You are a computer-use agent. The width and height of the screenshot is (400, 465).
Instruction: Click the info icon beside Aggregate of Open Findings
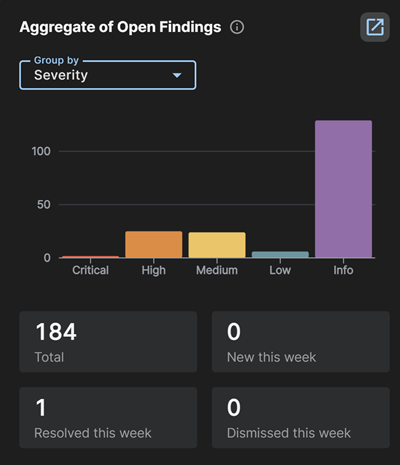[237, 27]
